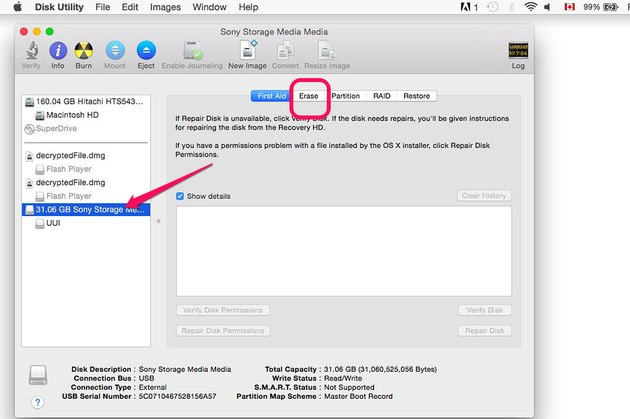Click the Verify toolbar icon
The width and height of the screenshot is (630, 419).
(x=31, y=51)
